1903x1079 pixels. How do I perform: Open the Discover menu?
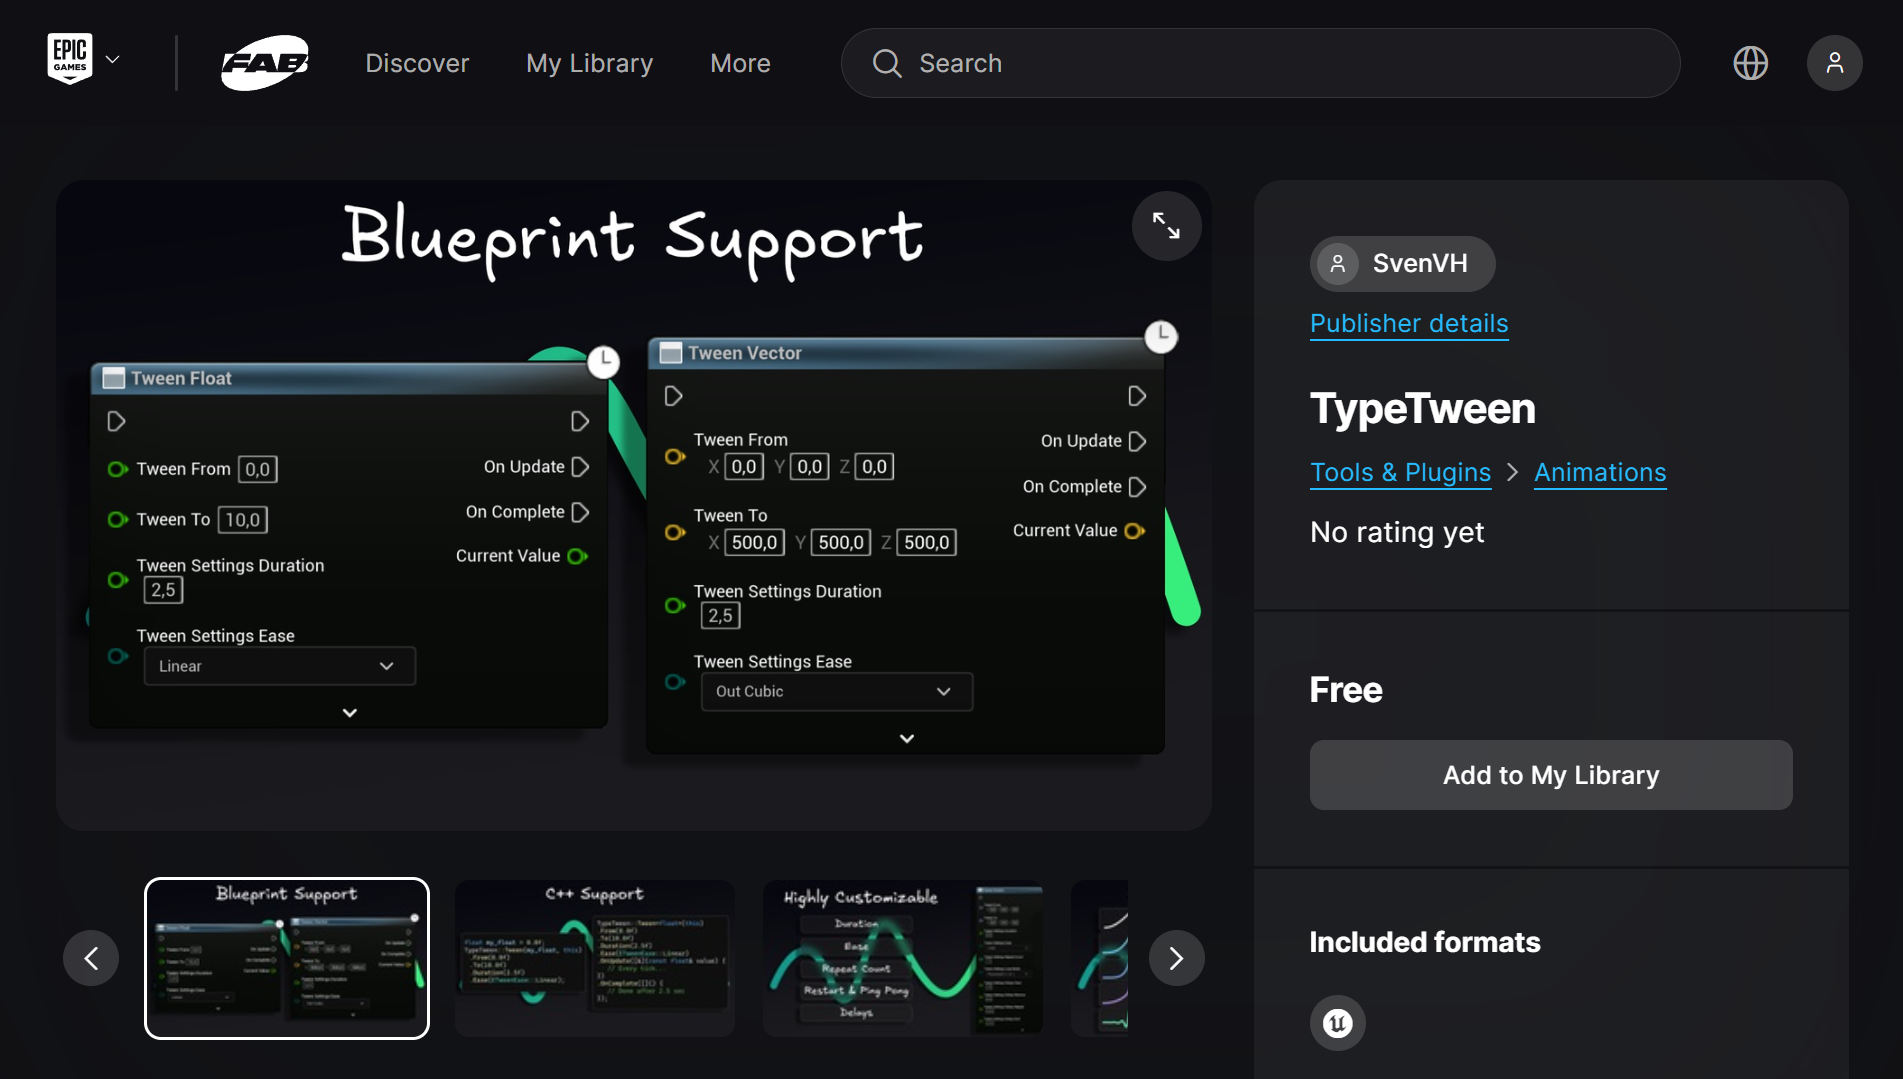click(417, 63)
